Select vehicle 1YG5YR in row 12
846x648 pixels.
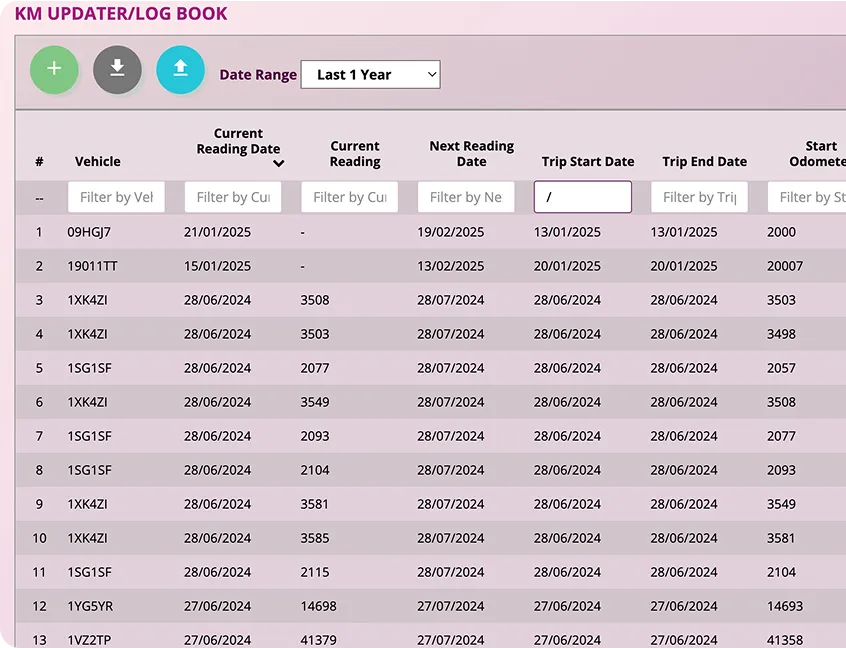(x=90, y=606)
